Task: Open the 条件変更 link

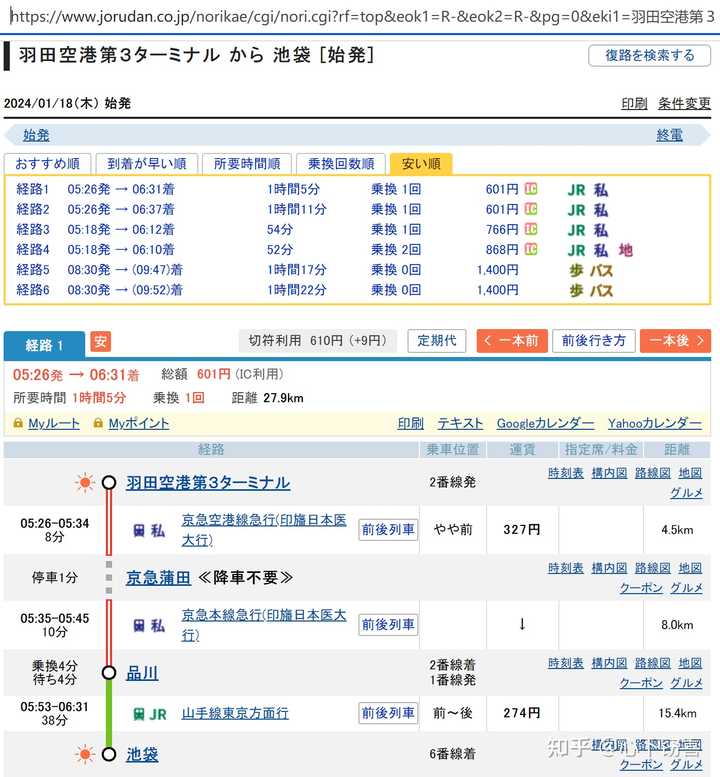Action: click(684, 104)
